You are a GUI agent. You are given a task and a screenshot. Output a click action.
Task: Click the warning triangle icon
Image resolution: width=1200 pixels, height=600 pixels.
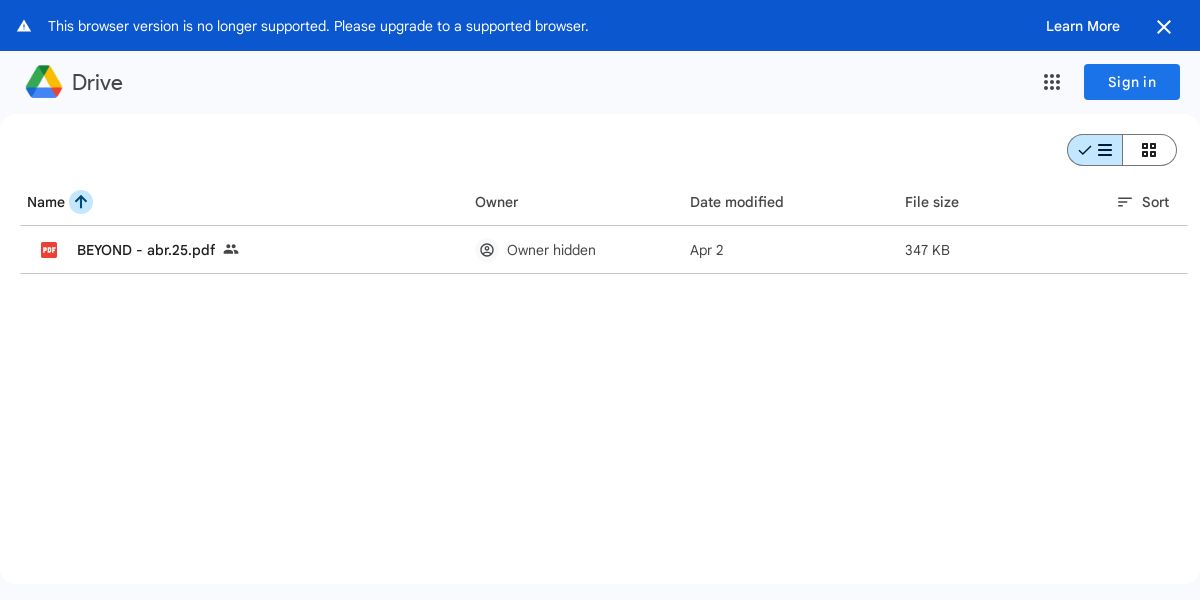coord(24,26)
